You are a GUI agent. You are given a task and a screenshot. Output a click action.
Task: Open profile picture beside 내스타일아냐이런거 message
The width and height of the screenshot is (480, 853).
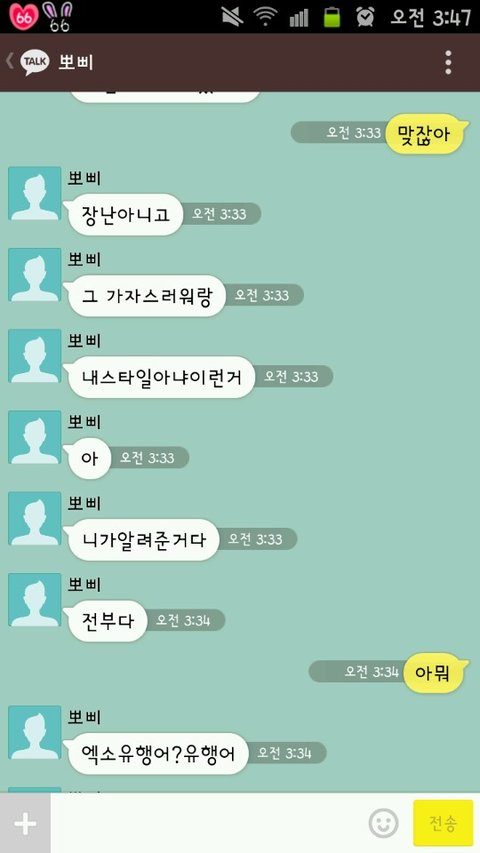(34, 356)
